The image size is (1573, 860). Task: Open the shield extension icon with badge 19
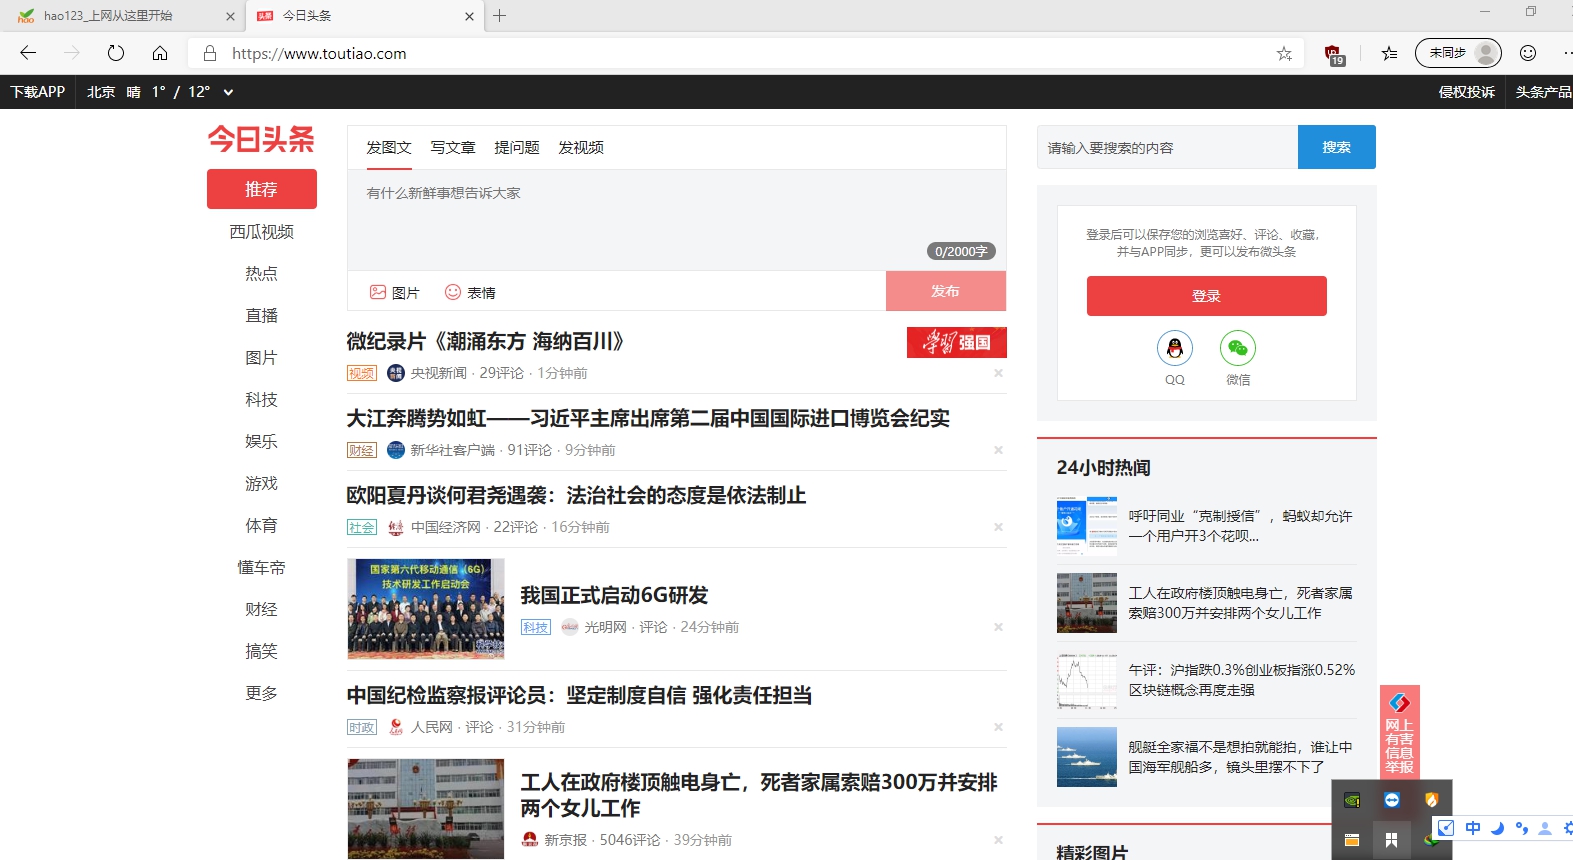point(1333,54)
